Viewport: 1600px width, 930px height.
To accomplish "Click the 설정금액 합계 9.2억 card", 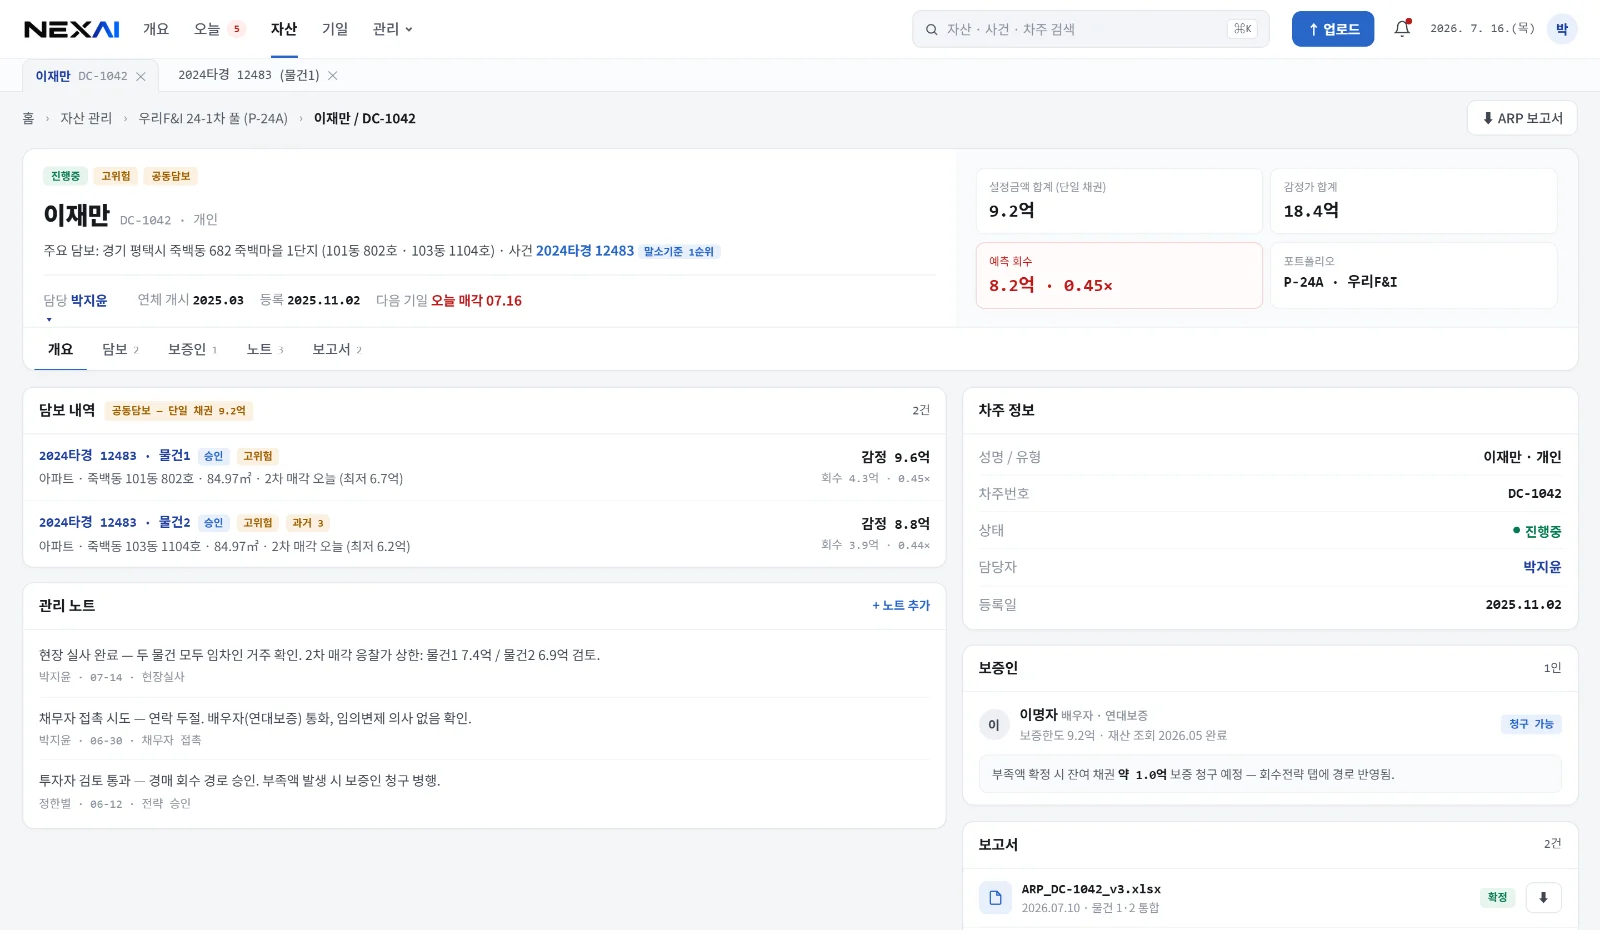I will click(x=1119, y=201).
